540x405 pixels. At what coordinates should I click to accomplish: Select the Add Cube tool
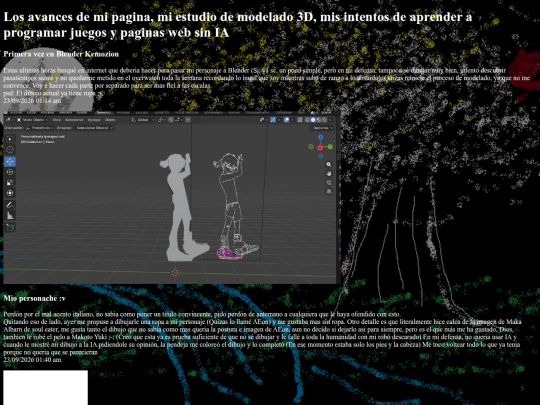(x=10, y=227)
